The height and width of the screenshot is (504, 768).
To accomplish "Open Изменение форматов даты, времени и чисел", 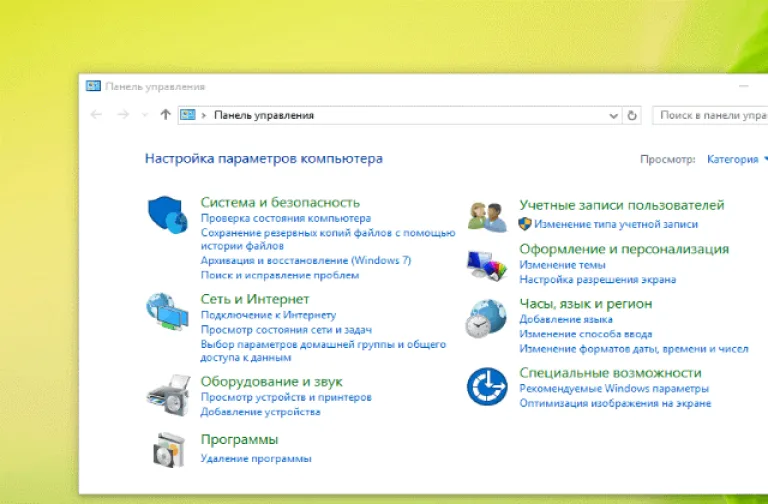I will 634,349.
